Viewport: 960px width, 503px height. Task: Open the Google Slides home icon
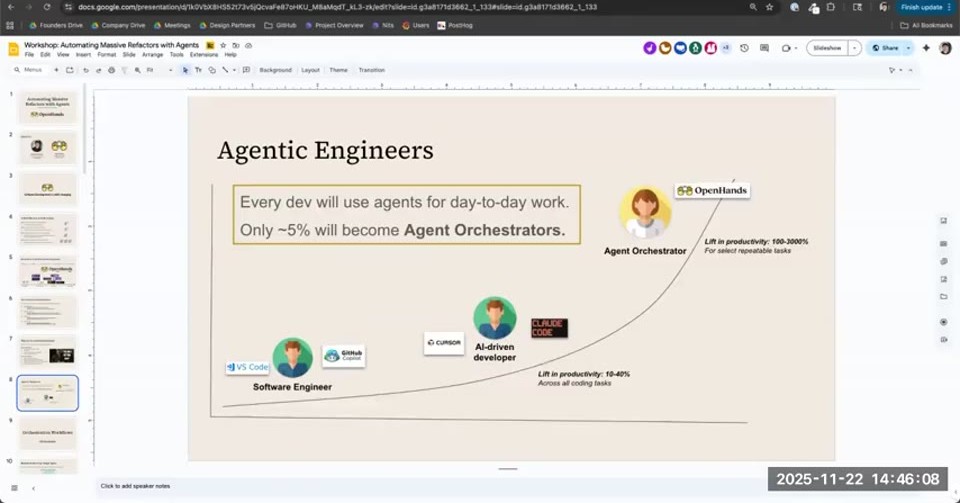coord(13,49)
